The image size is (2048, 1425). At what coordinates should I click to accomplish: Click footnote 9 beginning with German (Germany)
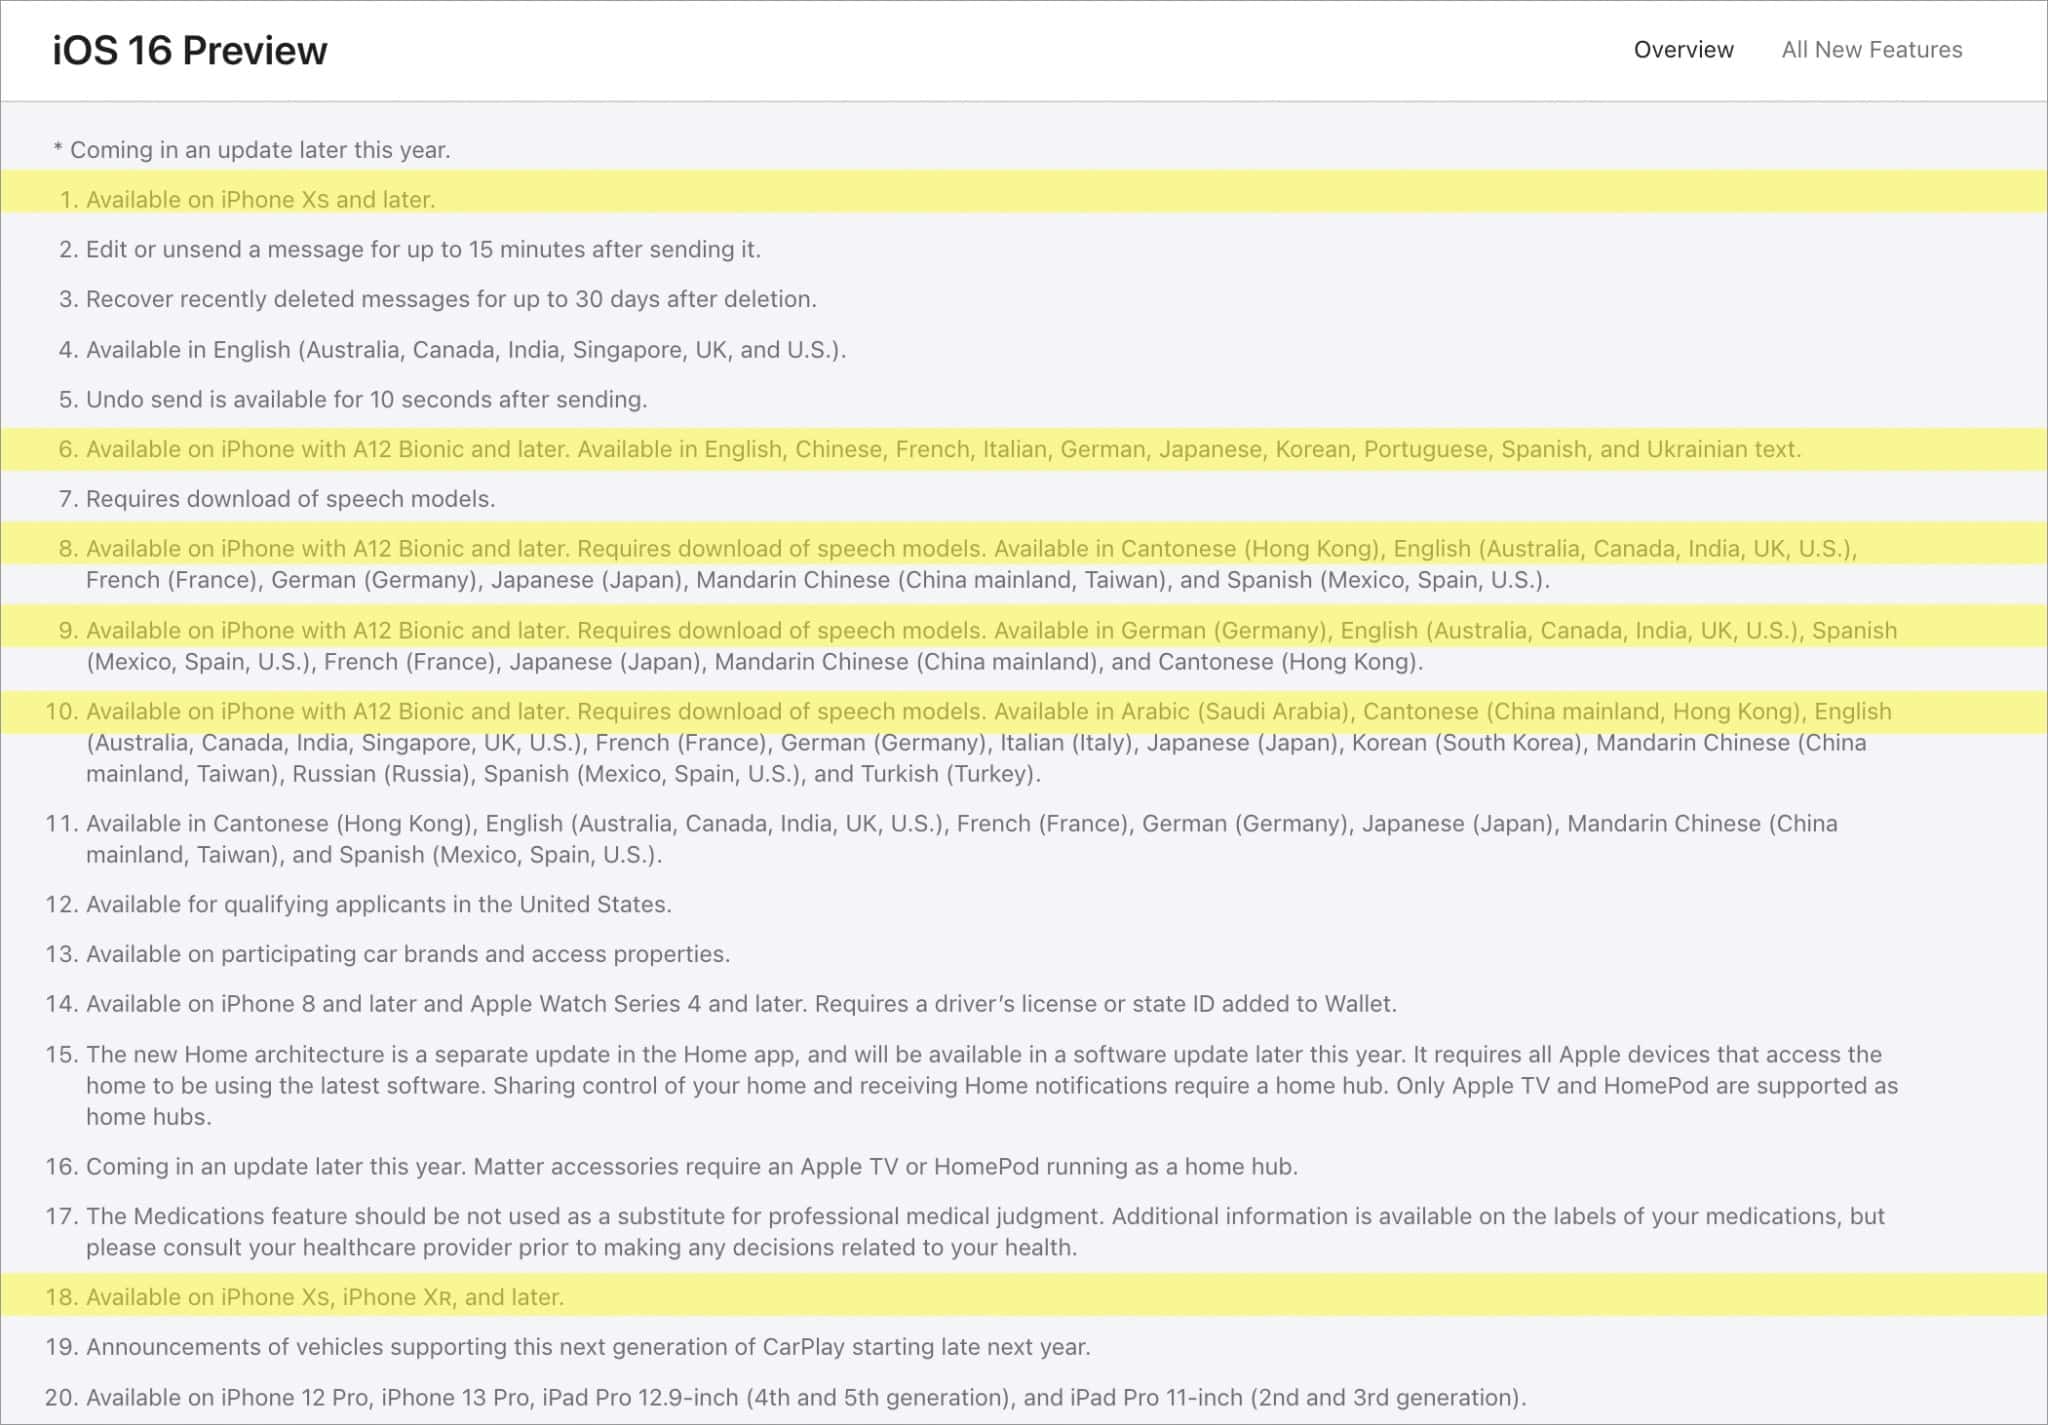pos(978,646)
